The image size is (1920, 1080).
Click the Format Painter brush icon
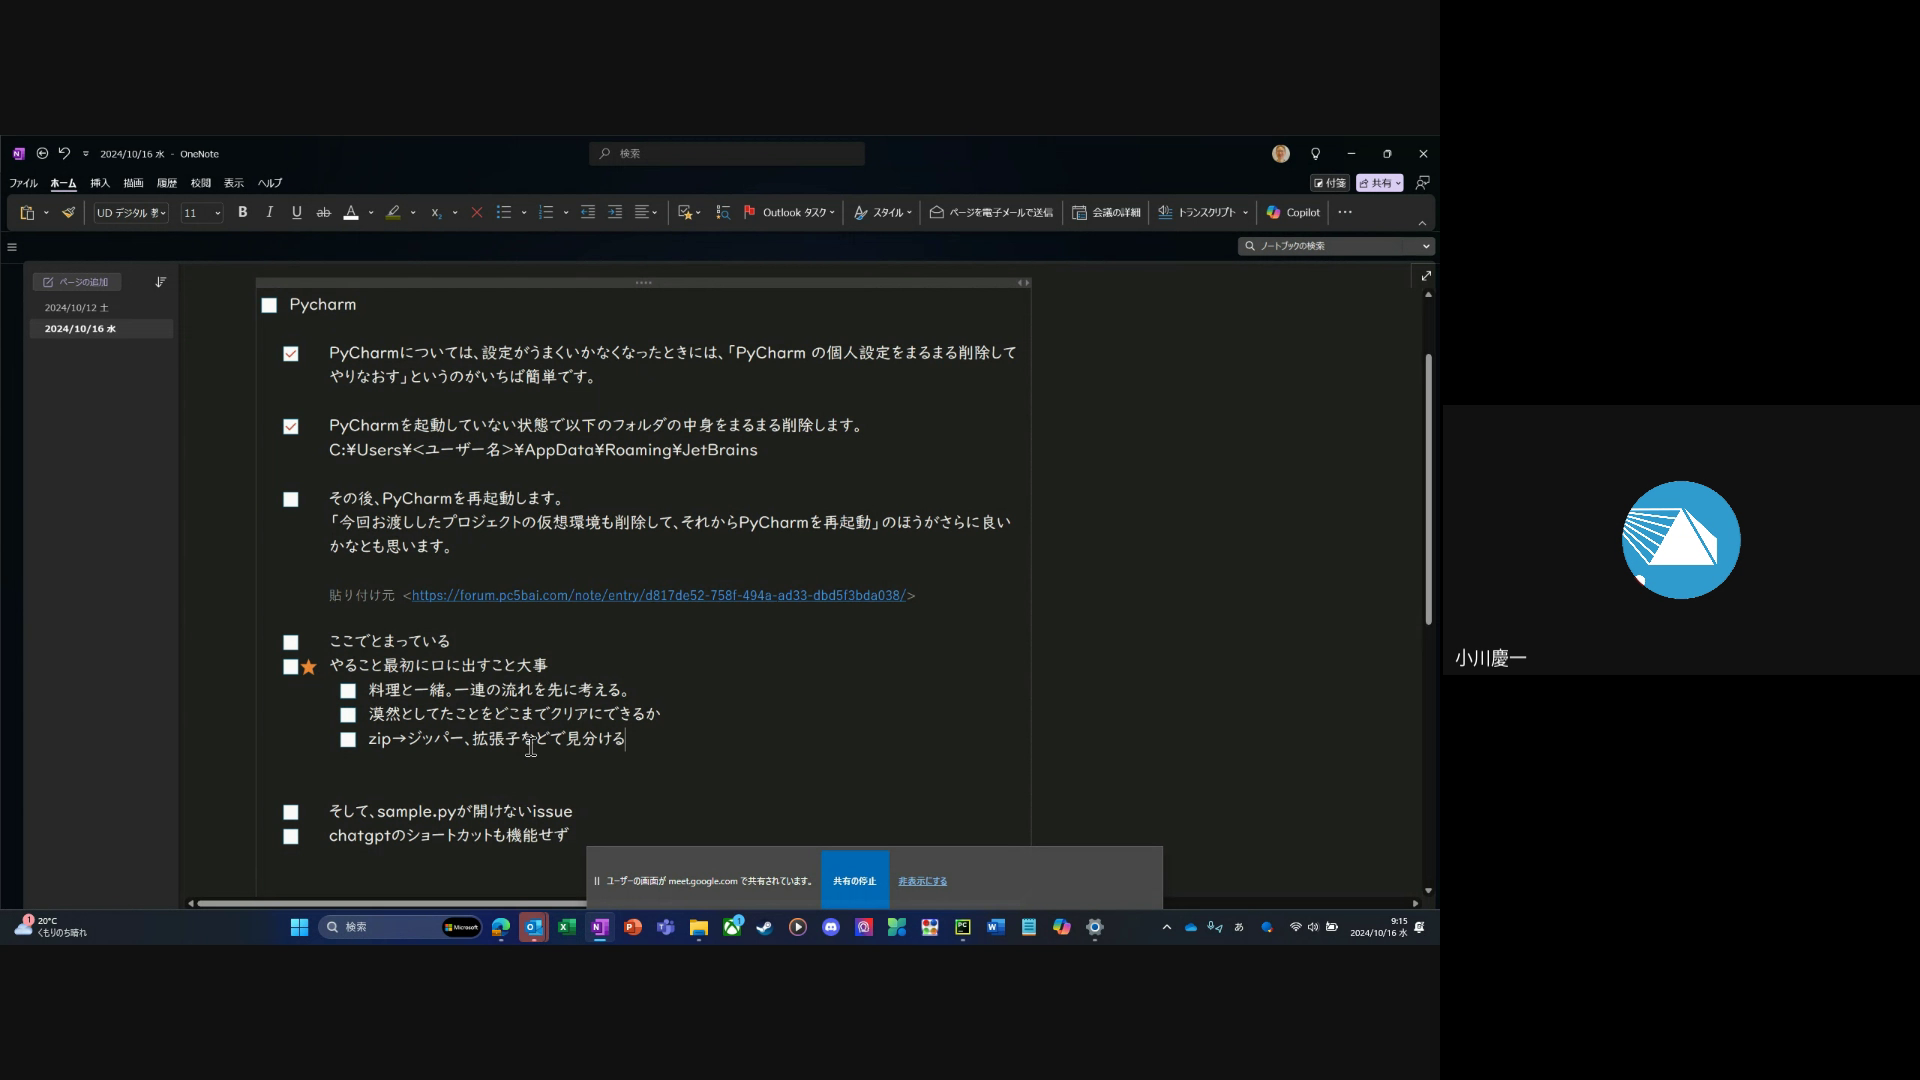[68, 212]
